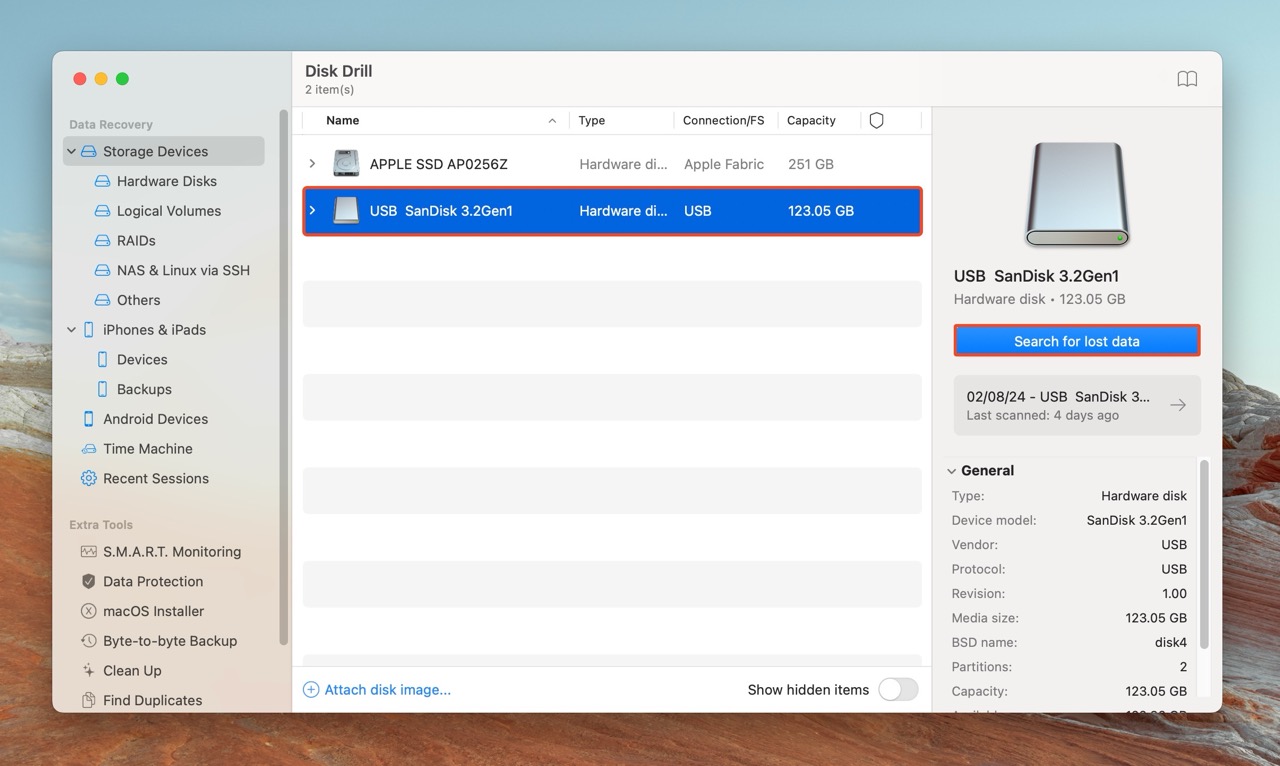This screenshot has height=766, width=1280.
Task: Click the S.M.A.R.T. Monitoring icon
Action: (89, 552)
